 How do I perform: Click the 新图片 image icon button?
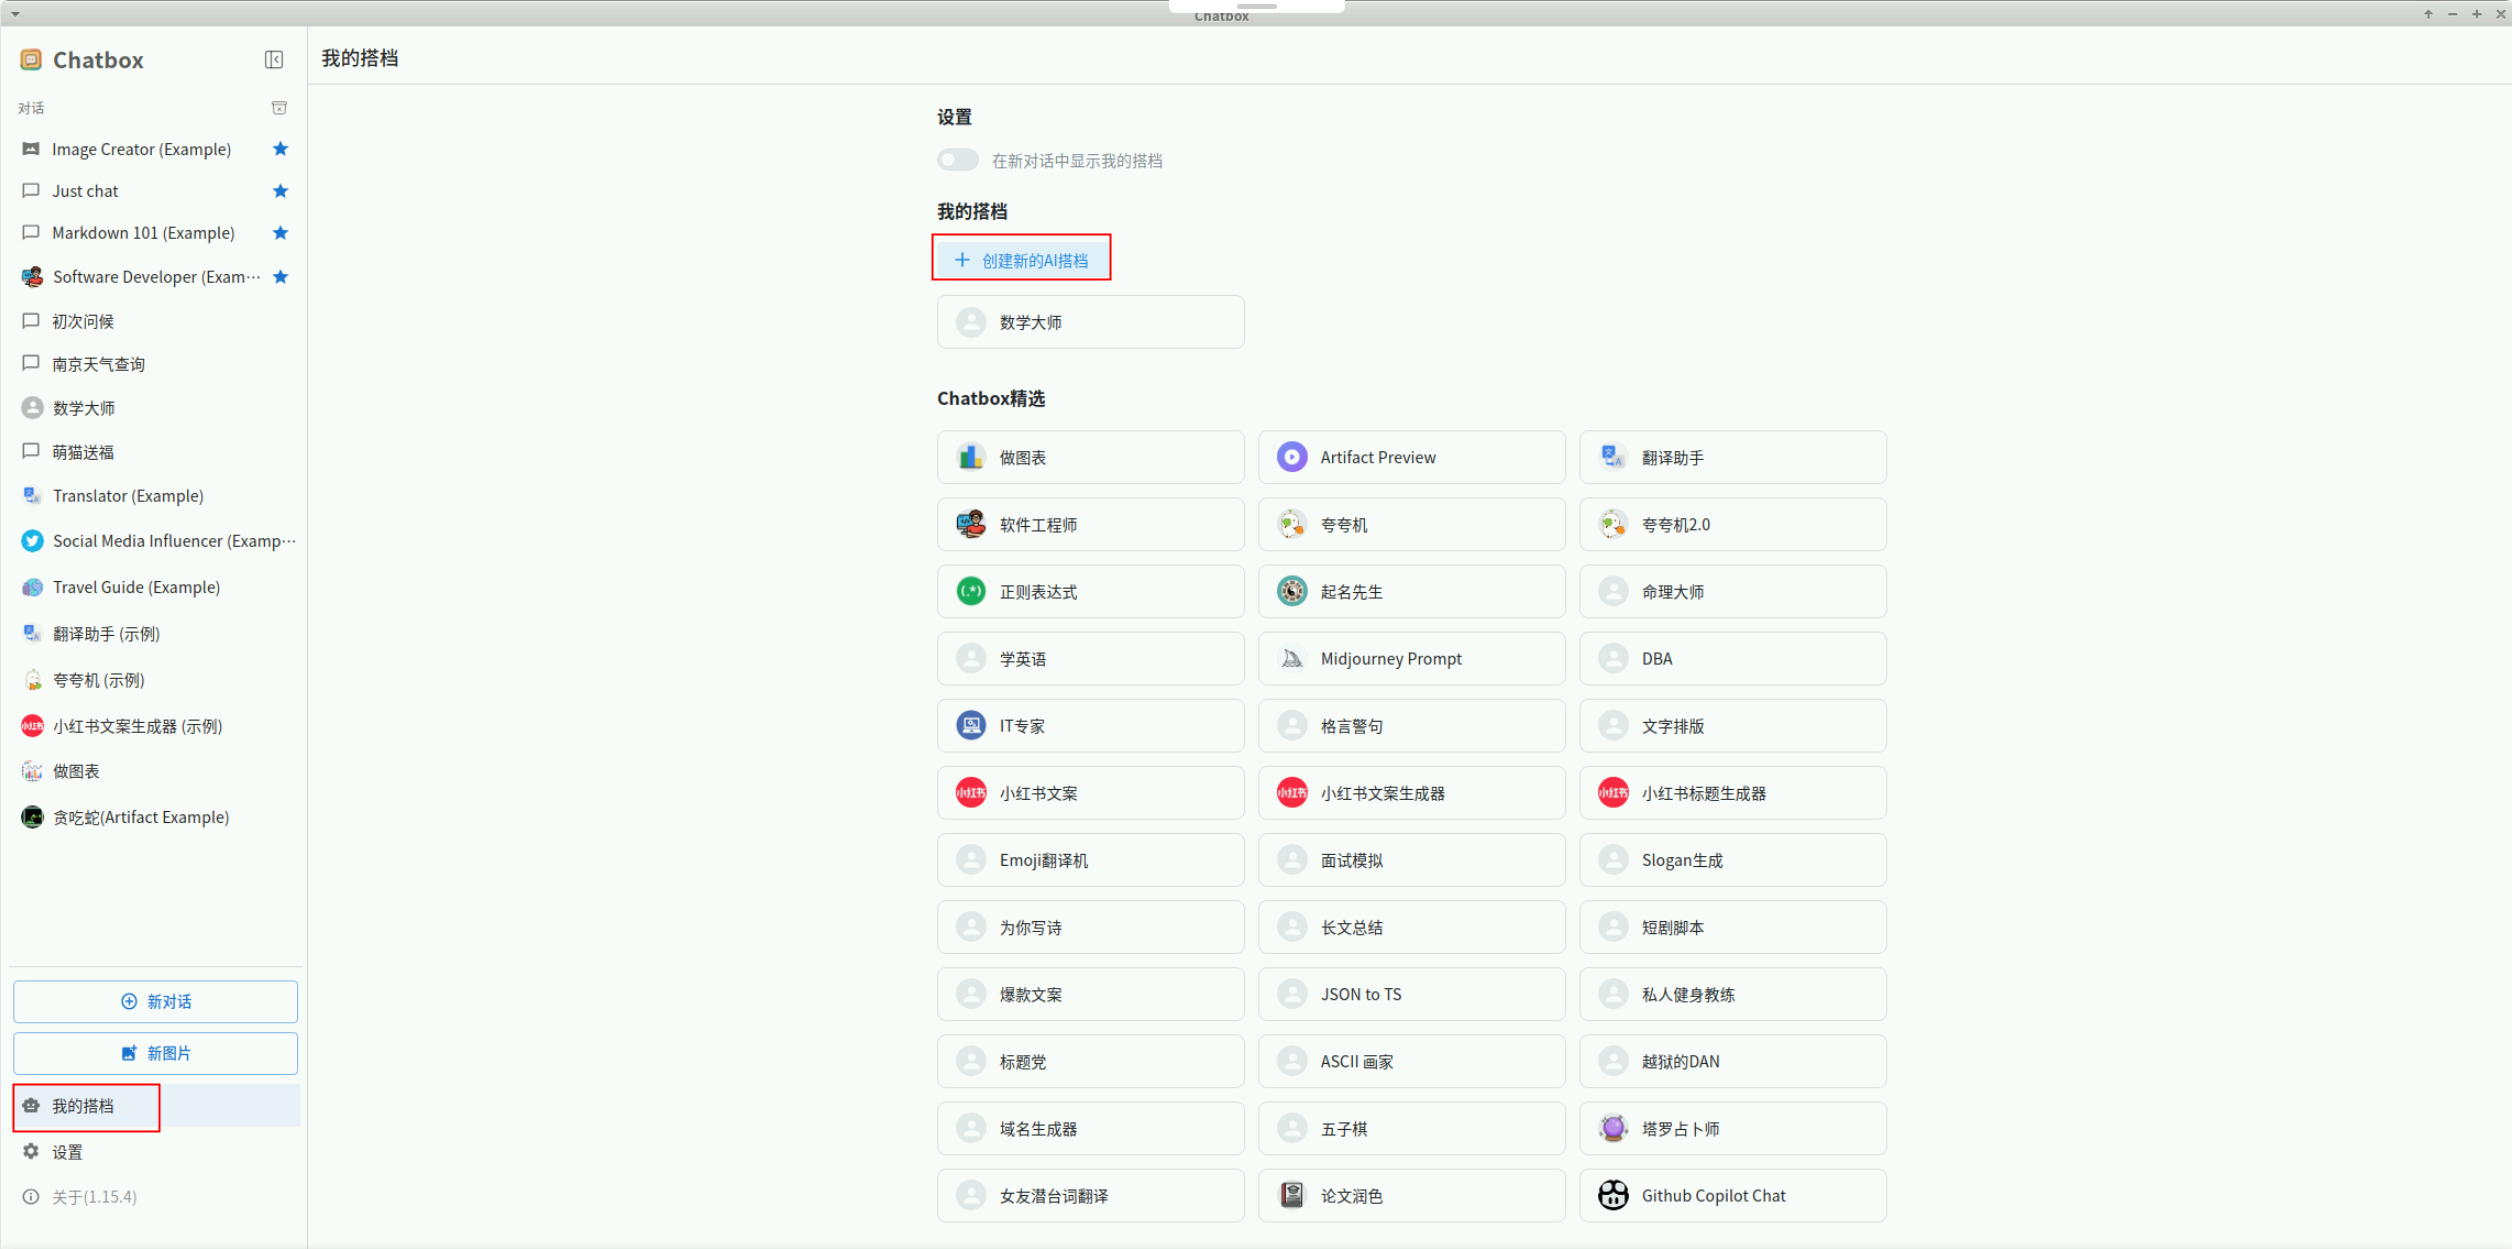pos(129,1053)
